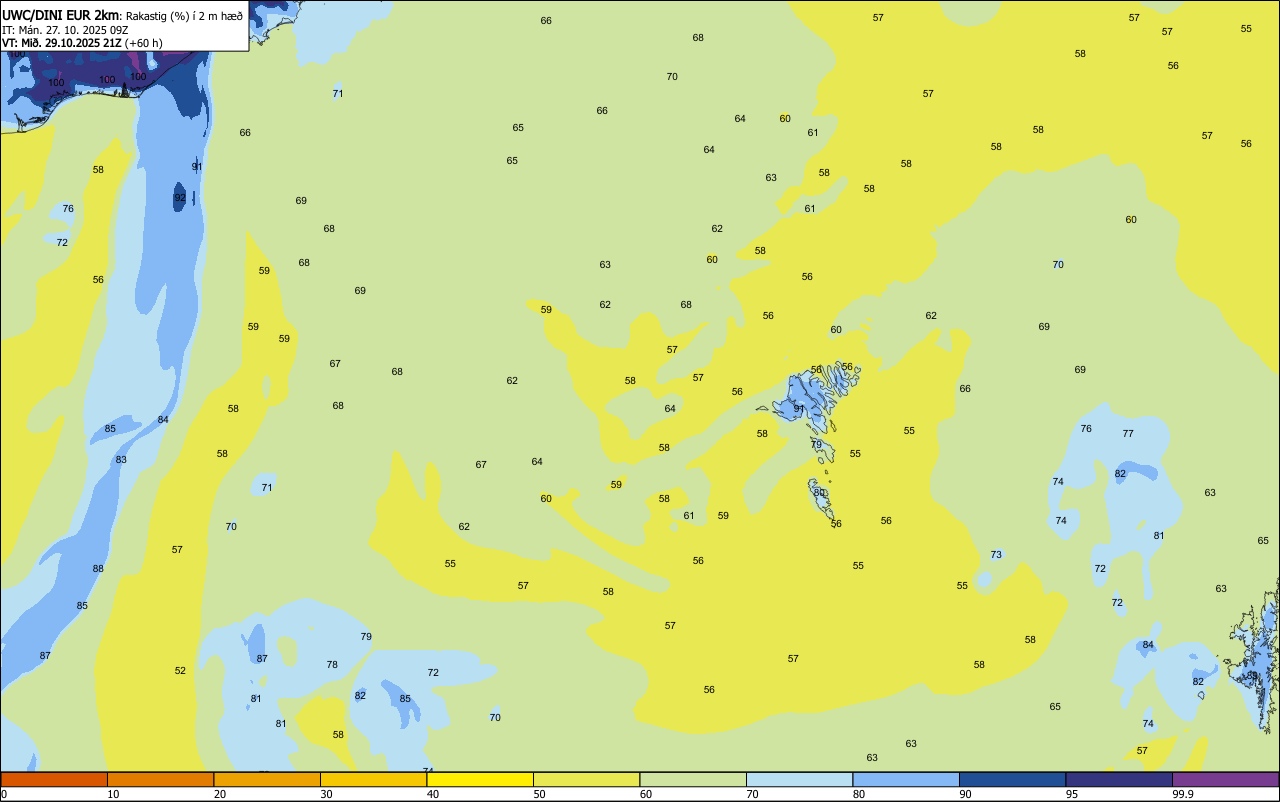Select the amber 20–30 legend color band
This screenshot has height=802, width=1280.
267,779
